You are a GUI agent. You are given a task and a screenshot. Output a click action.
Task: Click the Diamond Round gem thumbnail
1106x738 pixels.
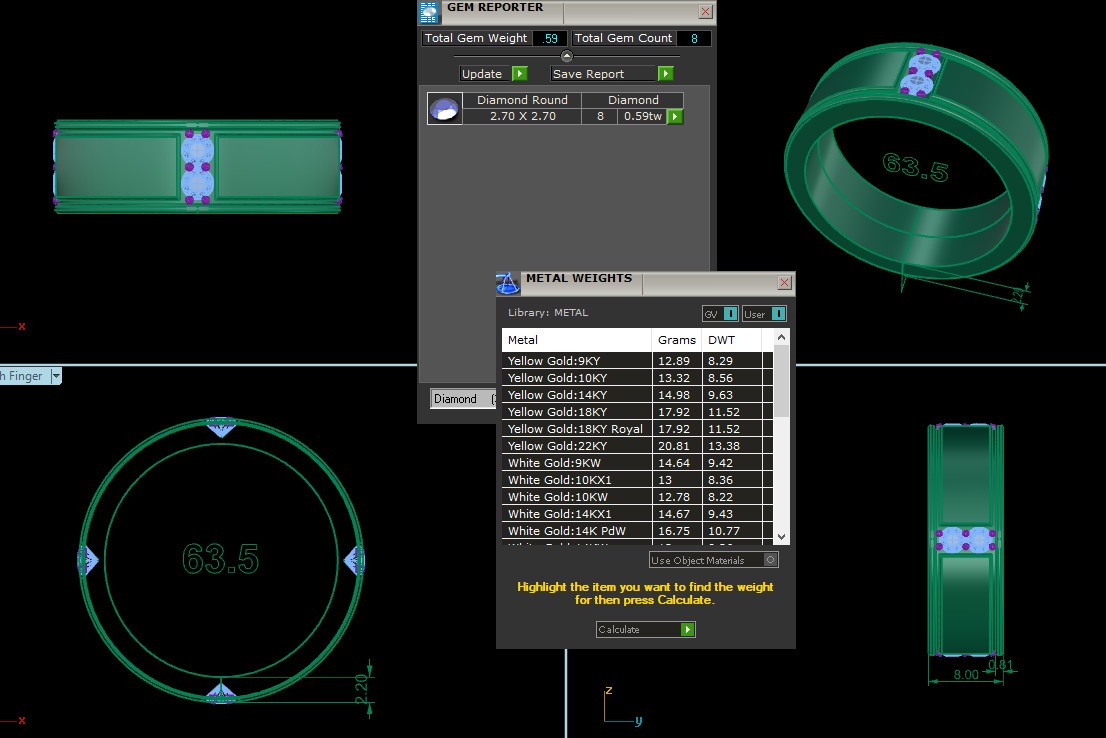[x=445, y=108]
